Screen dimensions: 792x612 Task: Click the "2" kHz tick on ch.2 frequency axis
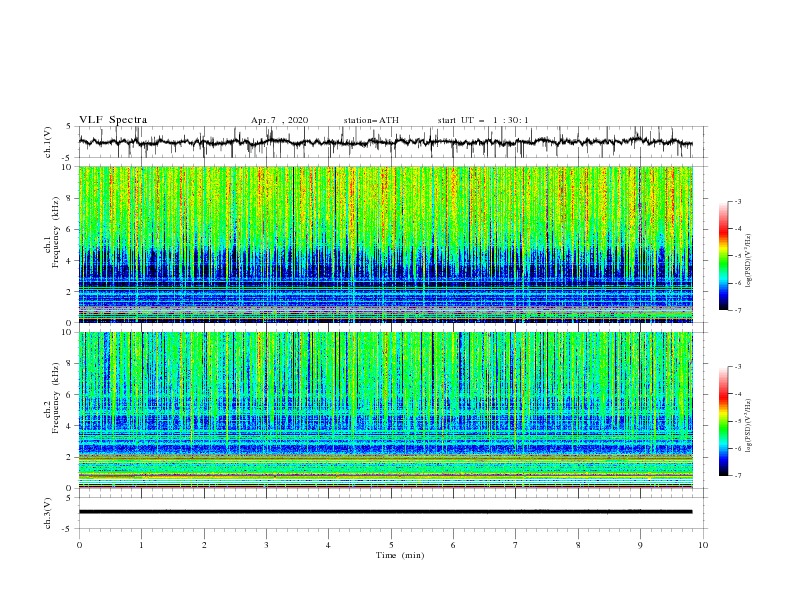pyautogui.click(x=69, y=457)
